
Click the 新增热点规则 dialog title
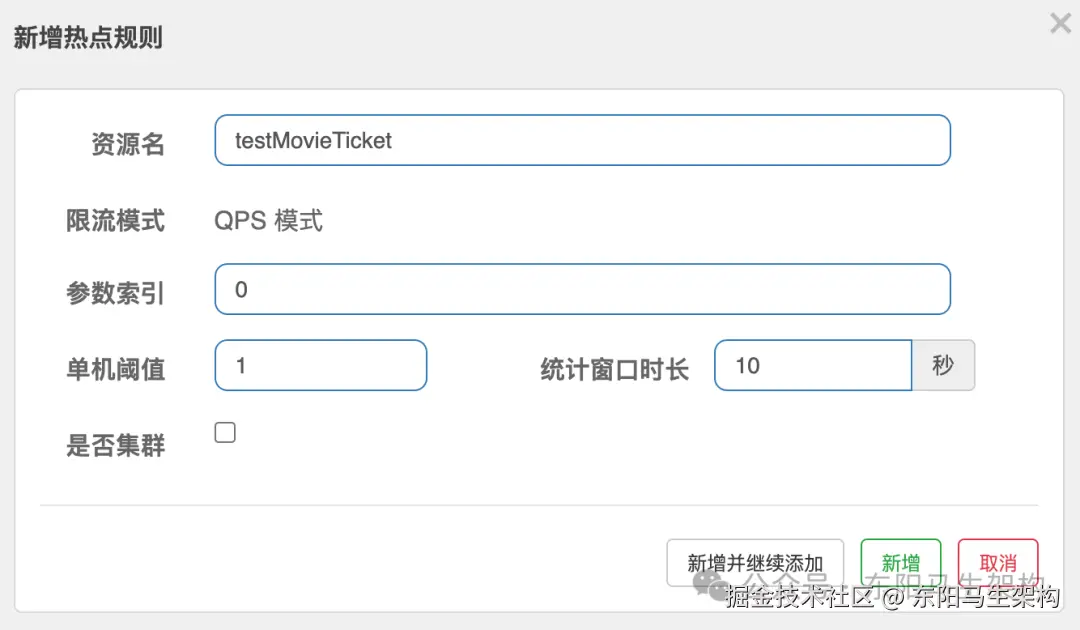coord(88,38)
